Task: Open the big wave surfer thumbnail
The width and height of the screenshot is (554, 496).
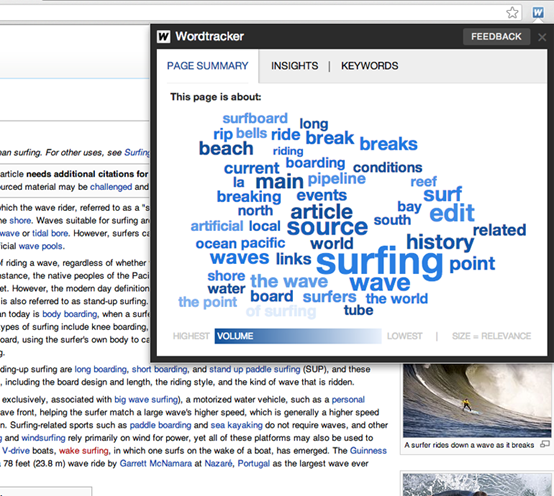Action: [x=477, y=401]
